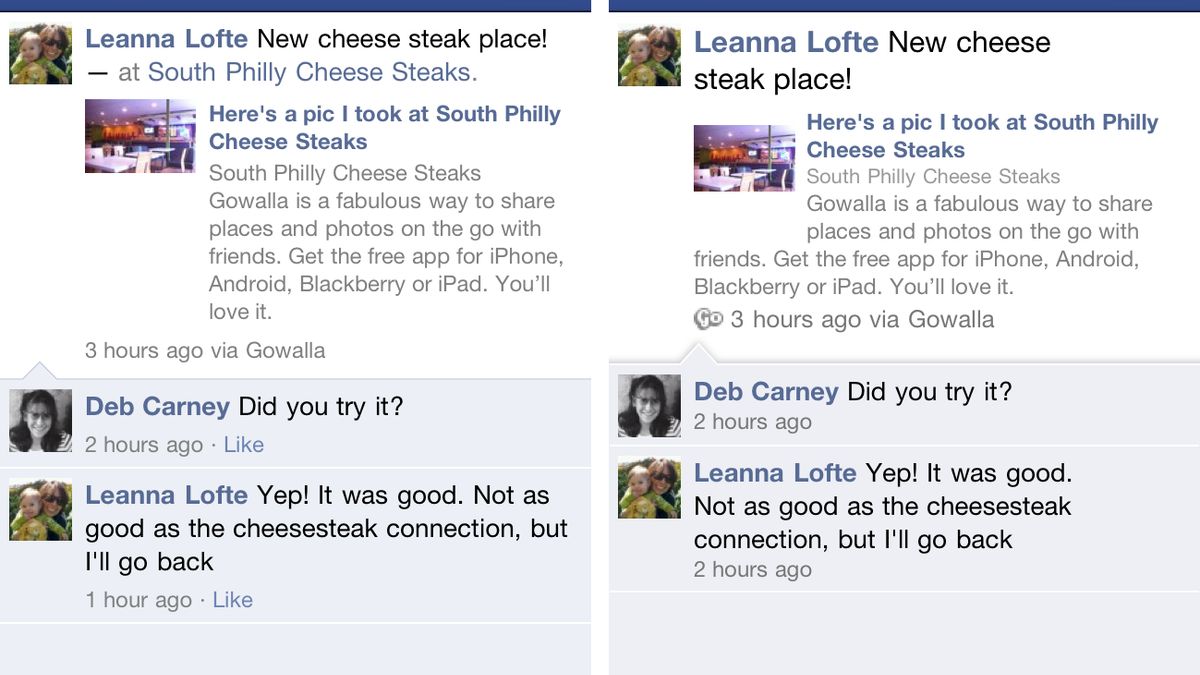Click Leanna Lofte's name on the right-panel post
The width and height of the screenshot is (1200, 675).
click(x=785, y=42)
